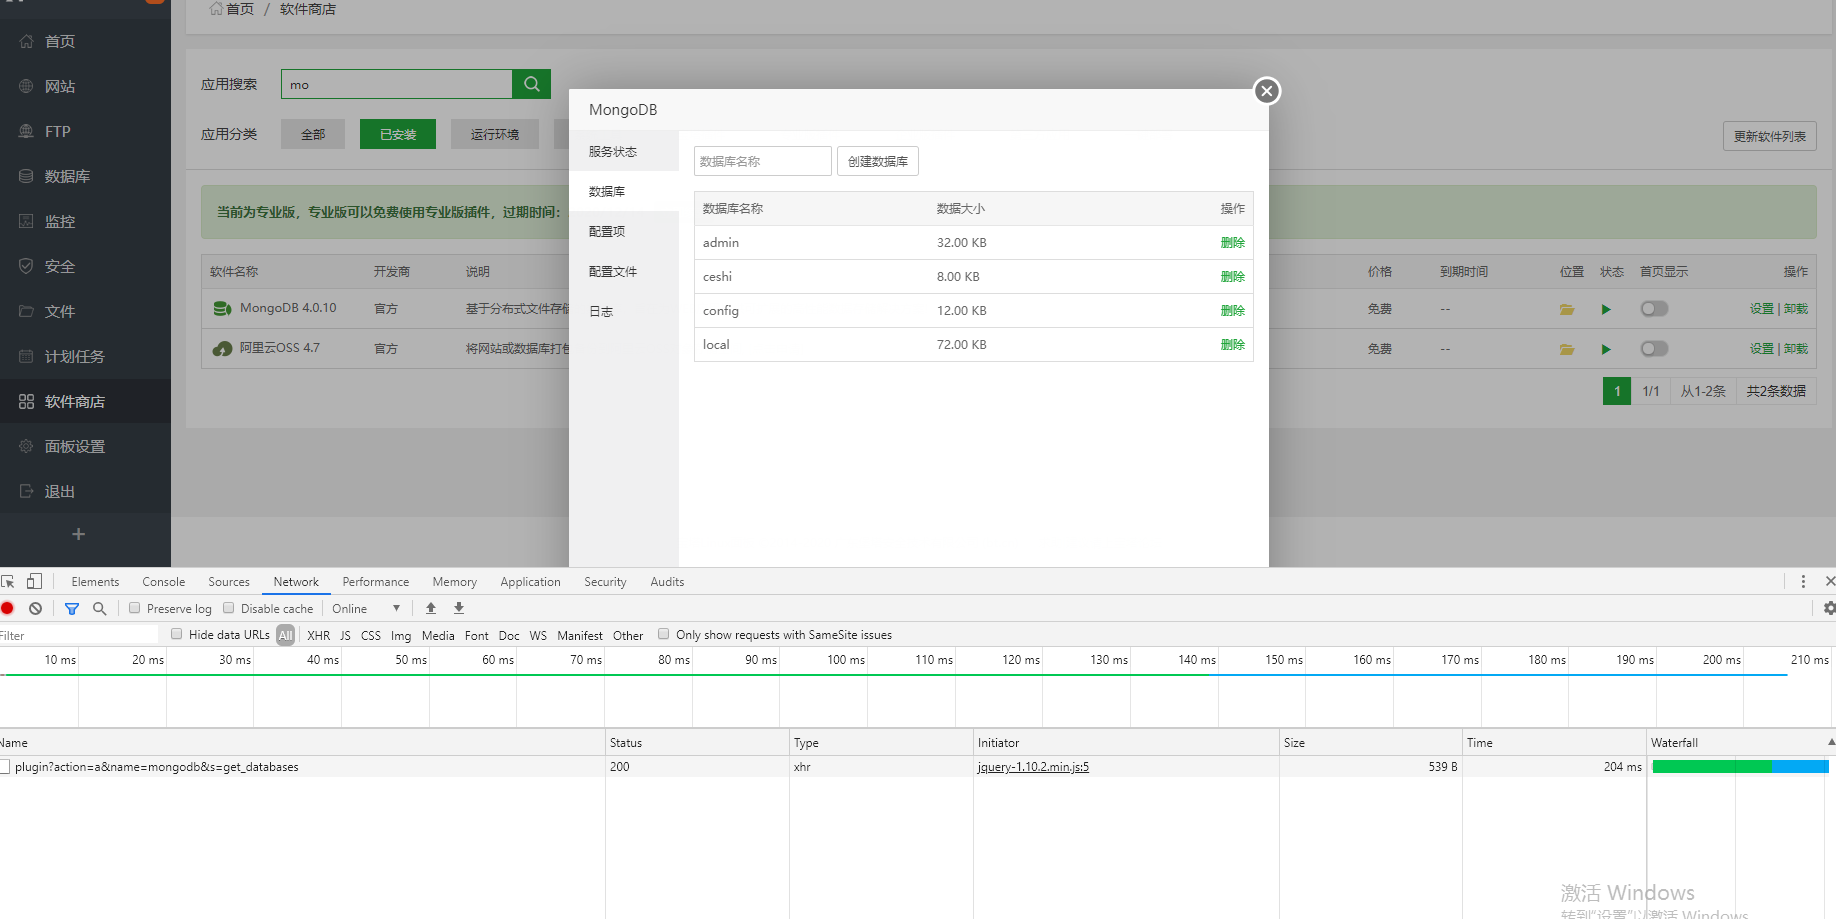Click the 创建数据库 button
Image resolution: width=1836 pixels, height=919 pixels.
click(x=878, y=161)
